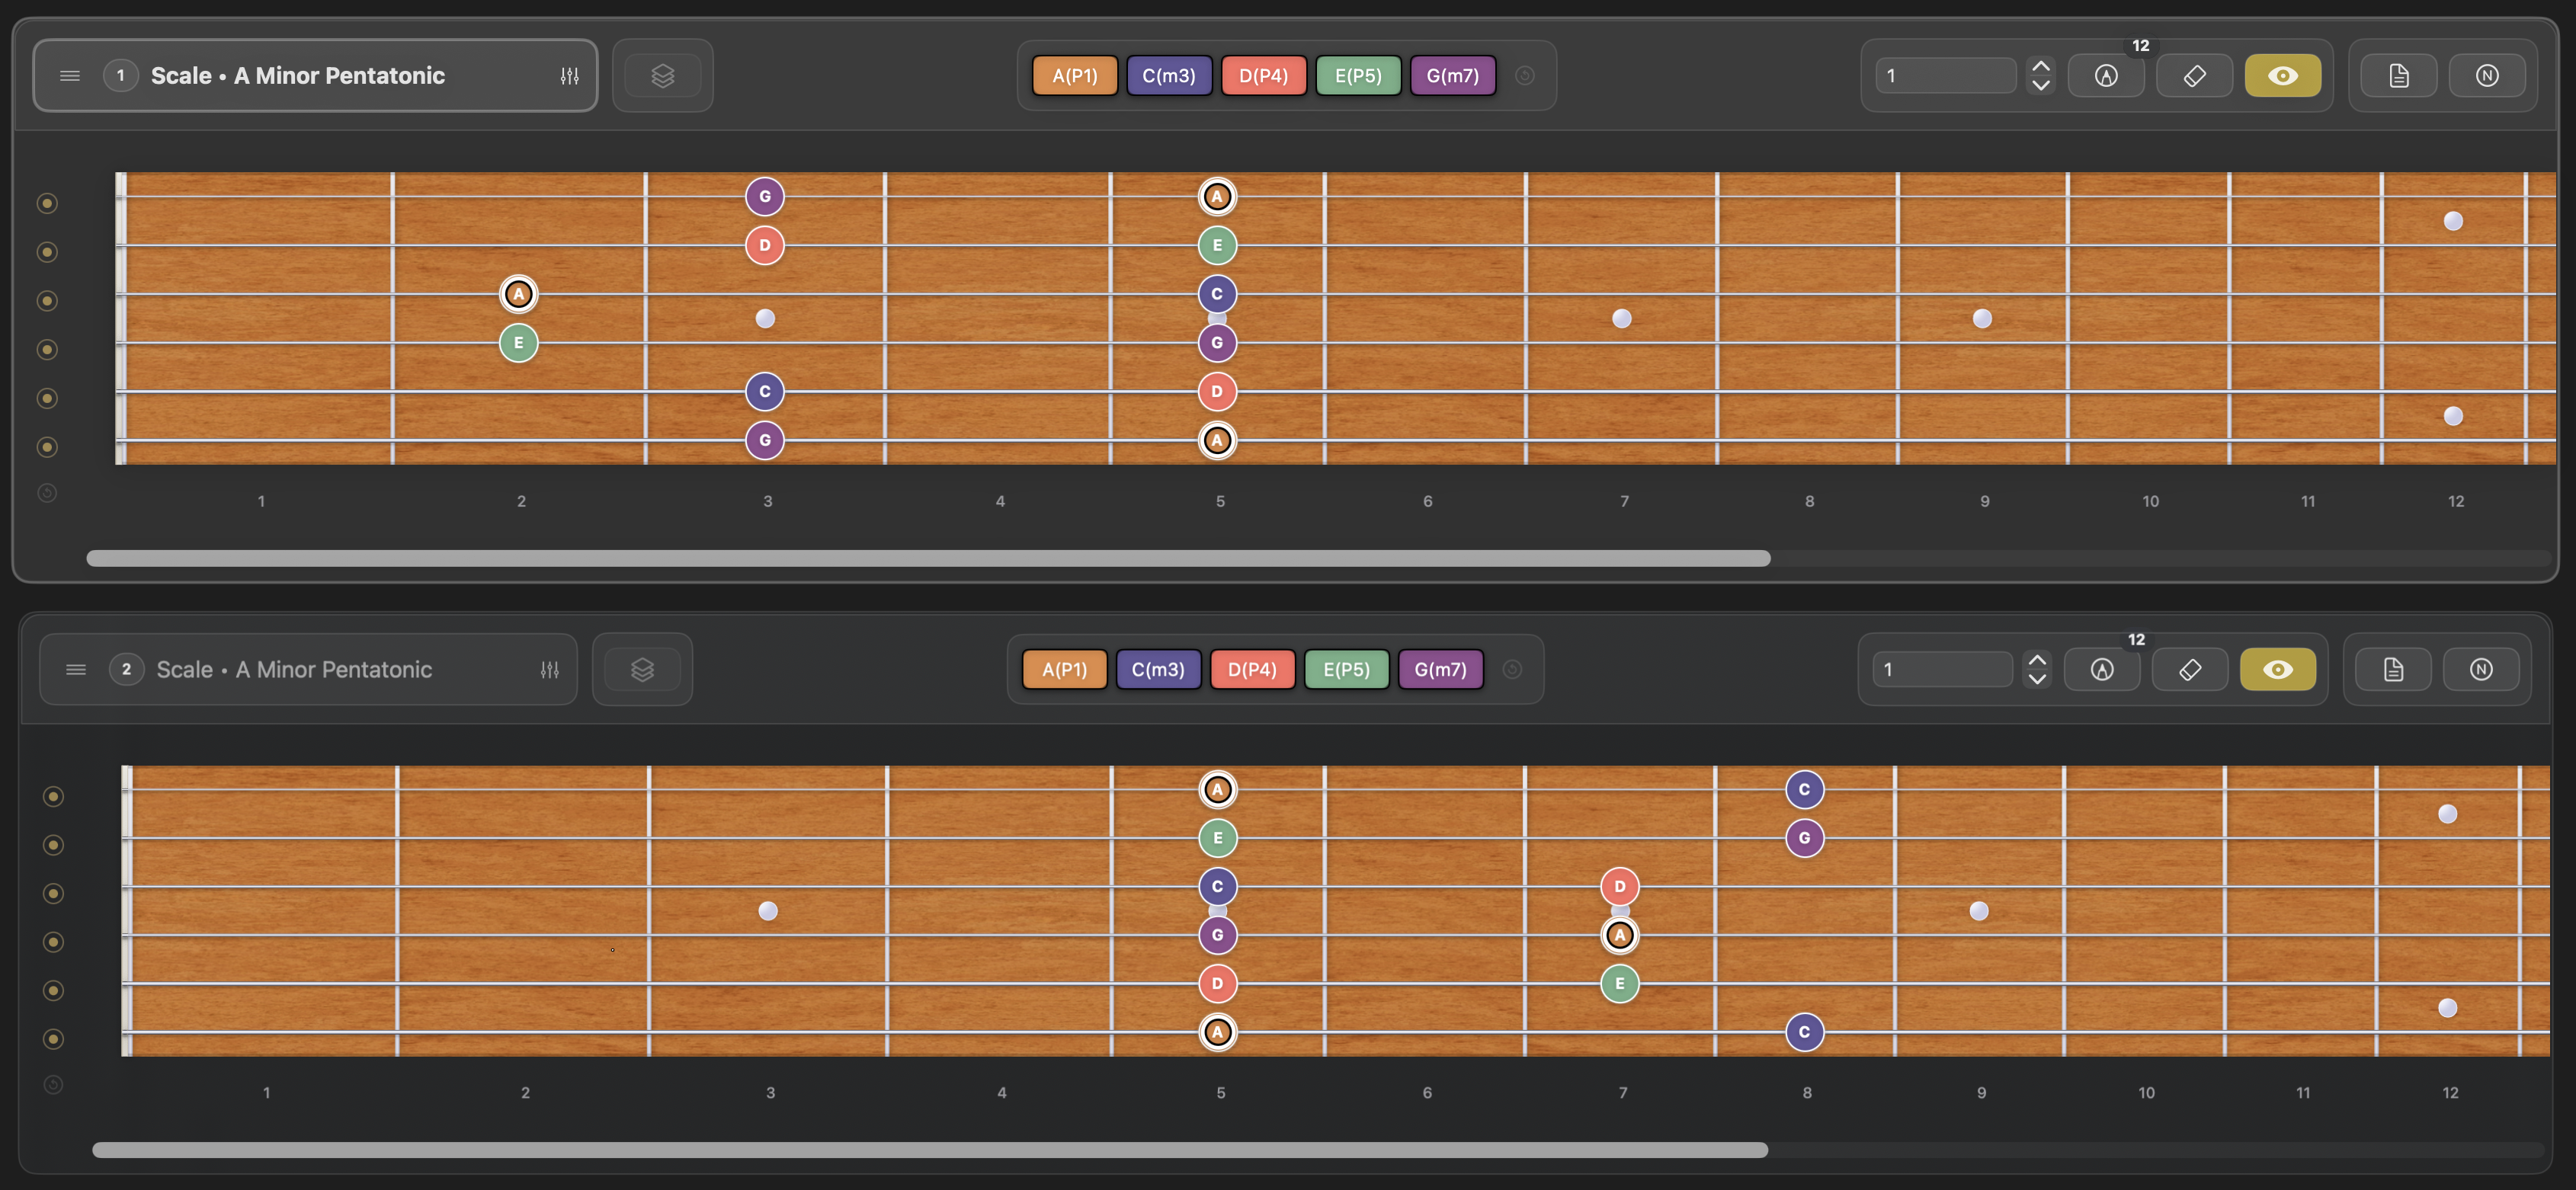2576x1190 pixels.
Task: Click the panel number 2 badge
Action: (127, 670)
